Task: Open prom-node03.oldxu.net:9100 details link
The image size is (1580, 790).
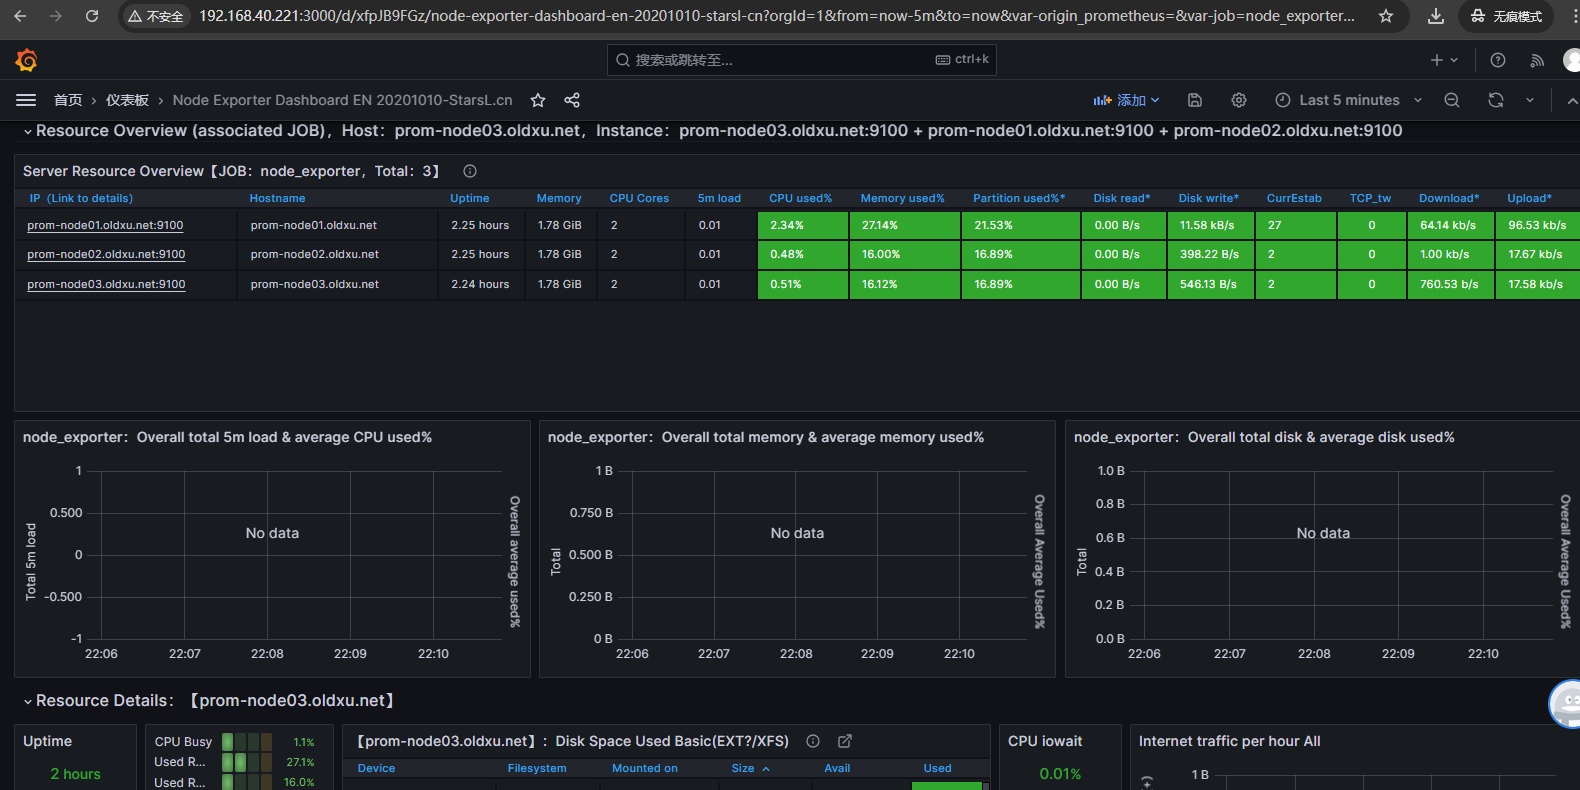Action: click(x=106, y=284)
